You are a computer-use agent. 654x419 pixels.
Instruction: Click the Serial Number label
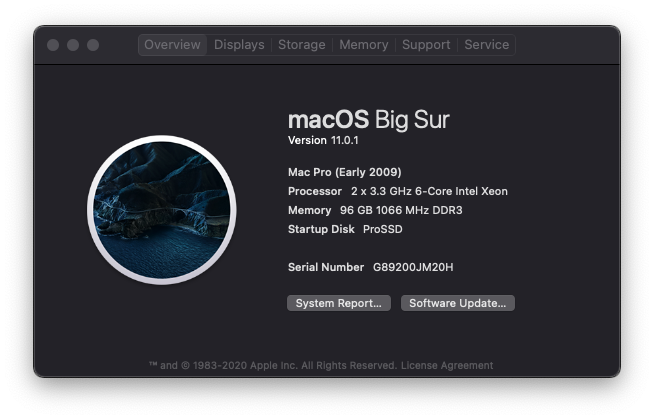click(326, 267)
